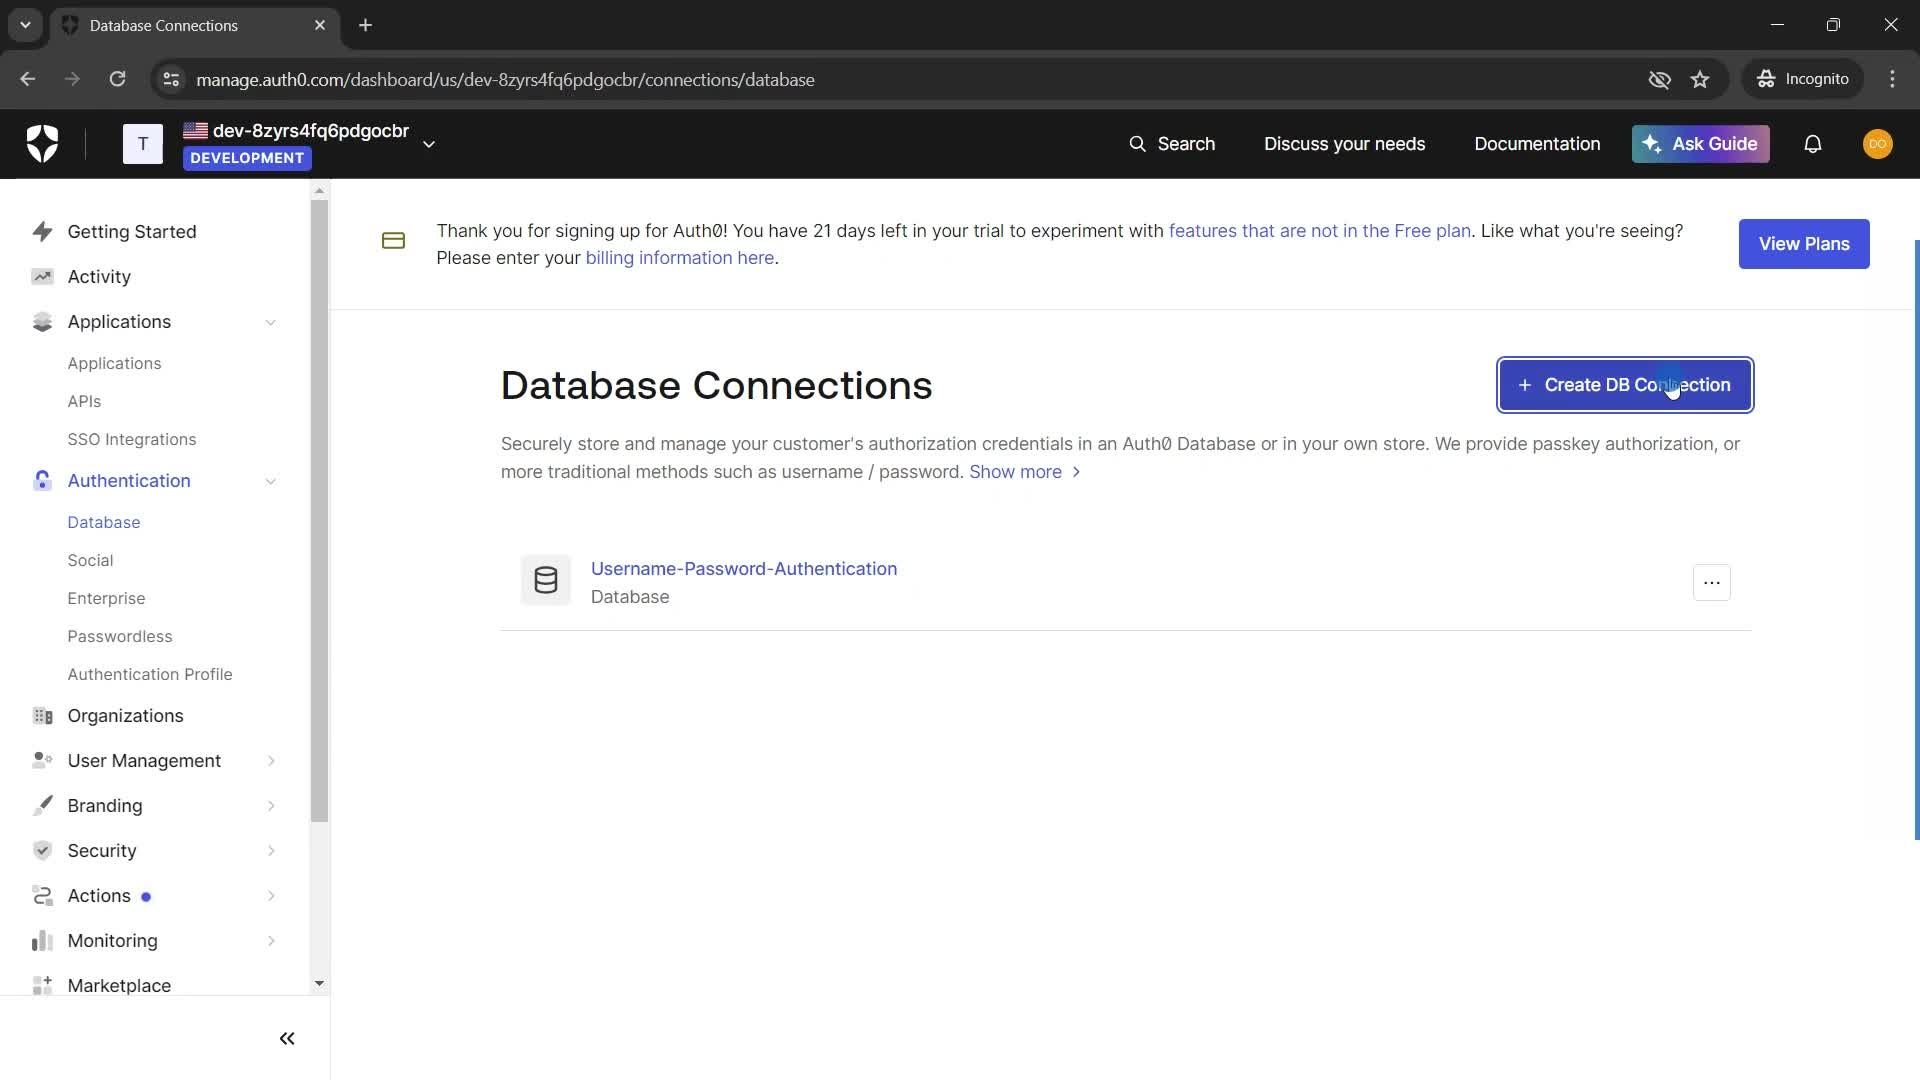1920x1080 pixels.
Task: Go to Social connections
Action: (x=90, y=561)
